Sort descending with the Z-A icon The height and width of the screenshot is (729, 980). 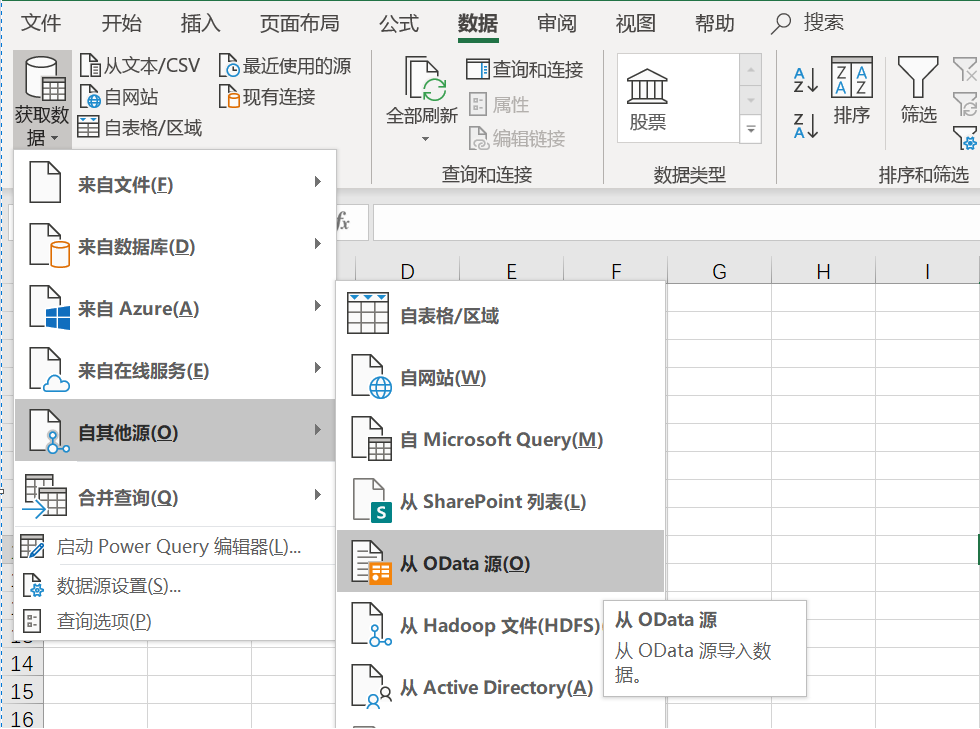click(806, 126)
